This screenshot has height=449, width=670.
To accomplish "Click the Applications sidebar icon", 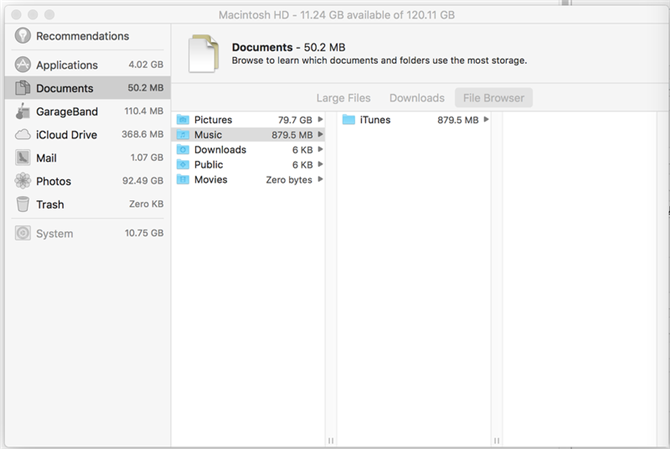I will [x=23, y=65].
